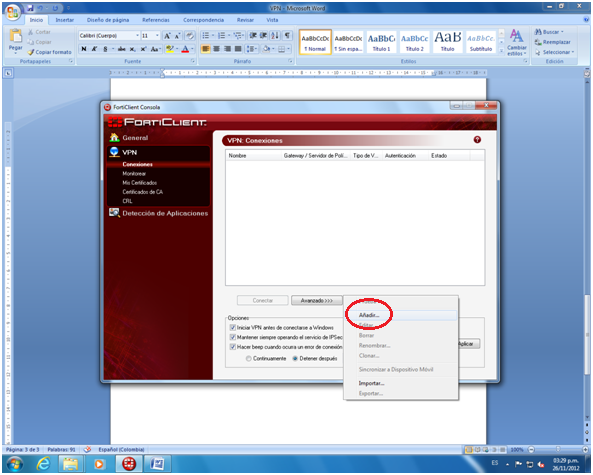Choose Añadir... in the context menu
593x475 pixels.
tap(401, 315)
